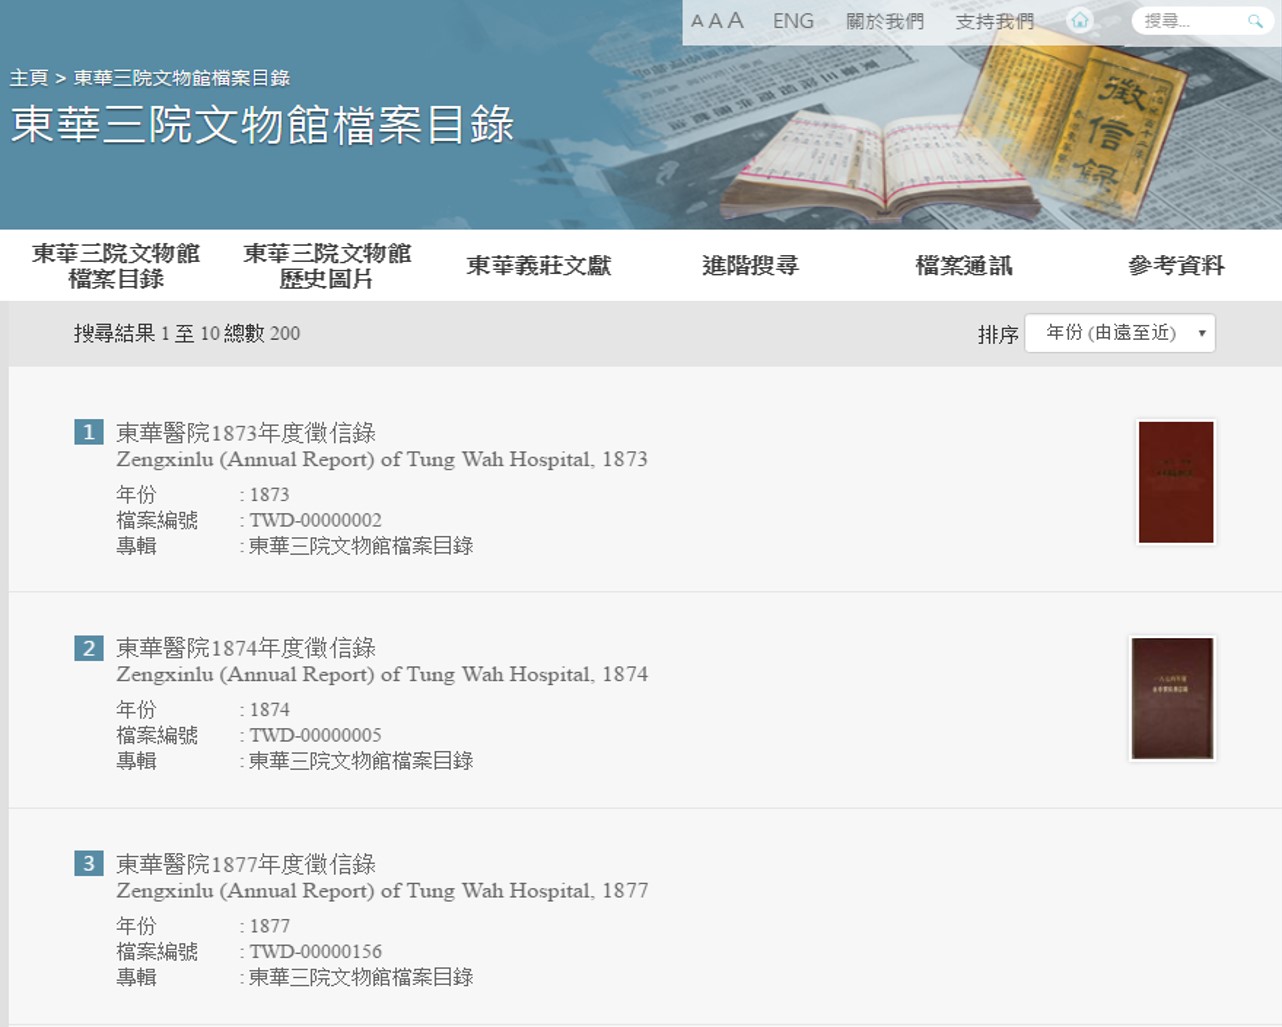This screenshot has width=1282, height=1027.
Task: Click result number badge 1
Action: coord(89,432)
